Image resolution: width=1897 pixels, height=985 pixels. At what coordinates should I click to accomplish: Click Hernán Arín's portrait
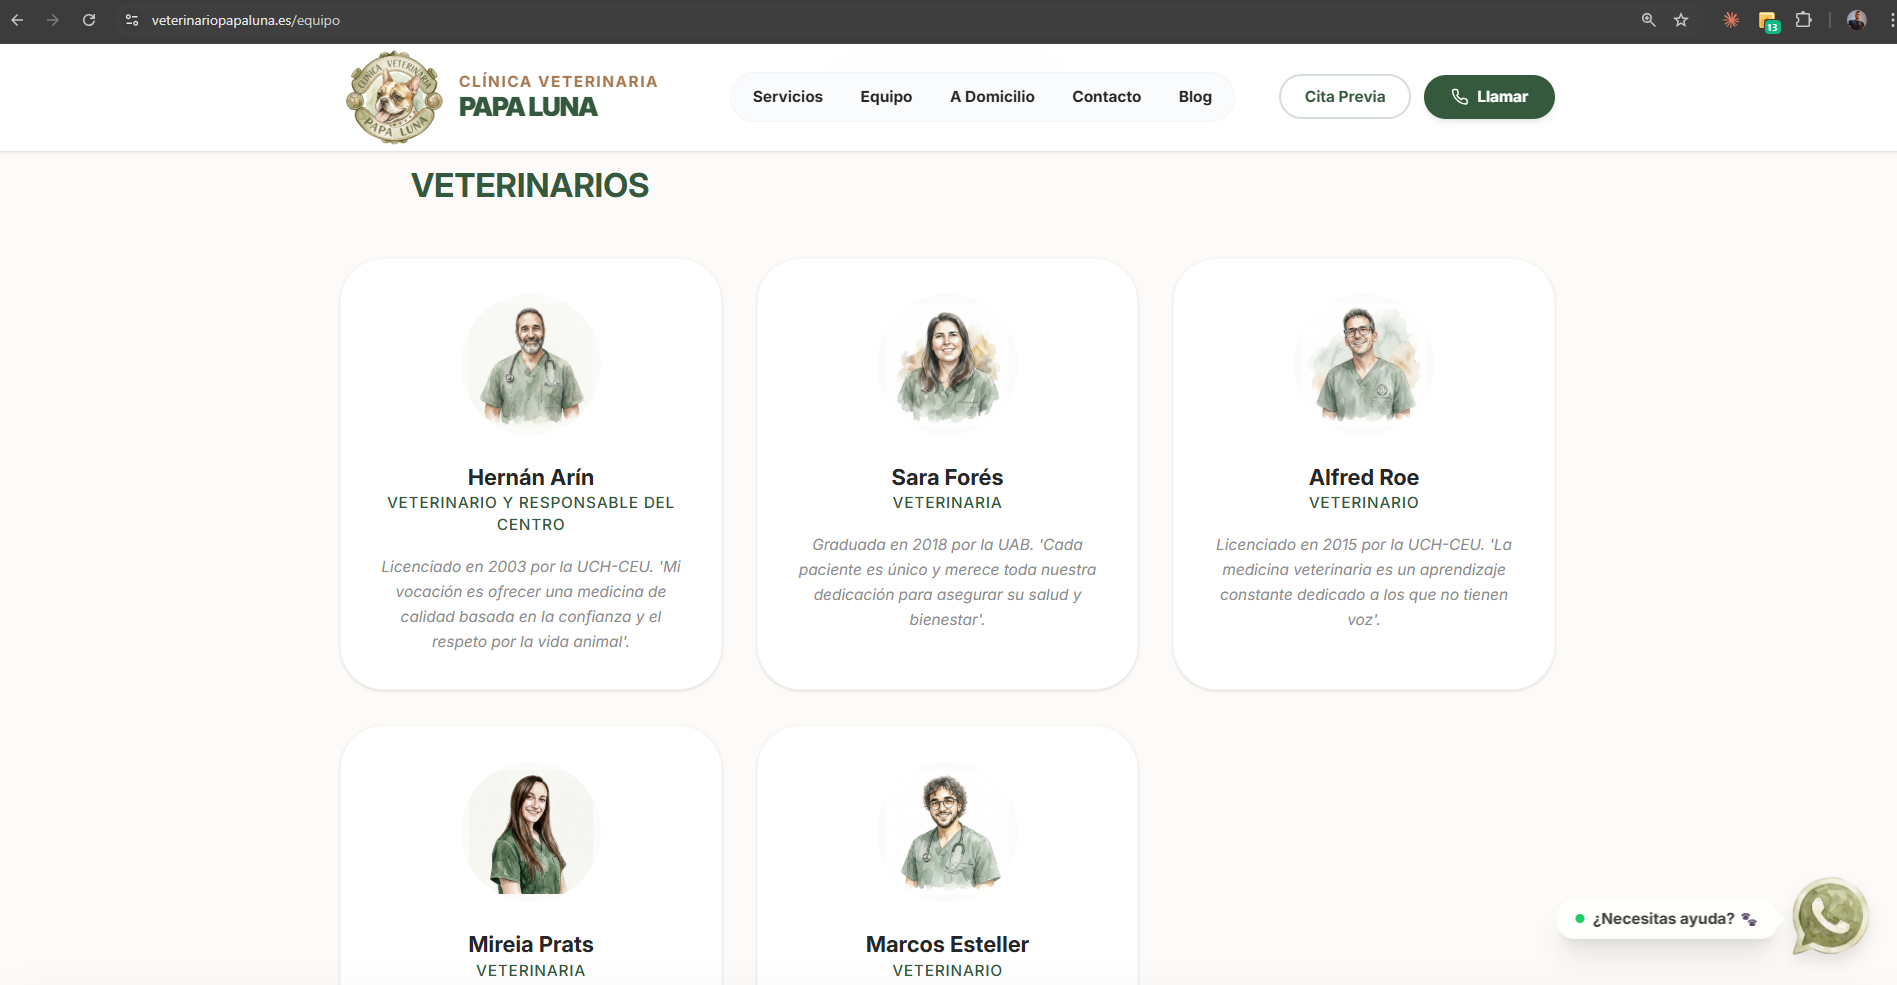(x=531, y=364)
